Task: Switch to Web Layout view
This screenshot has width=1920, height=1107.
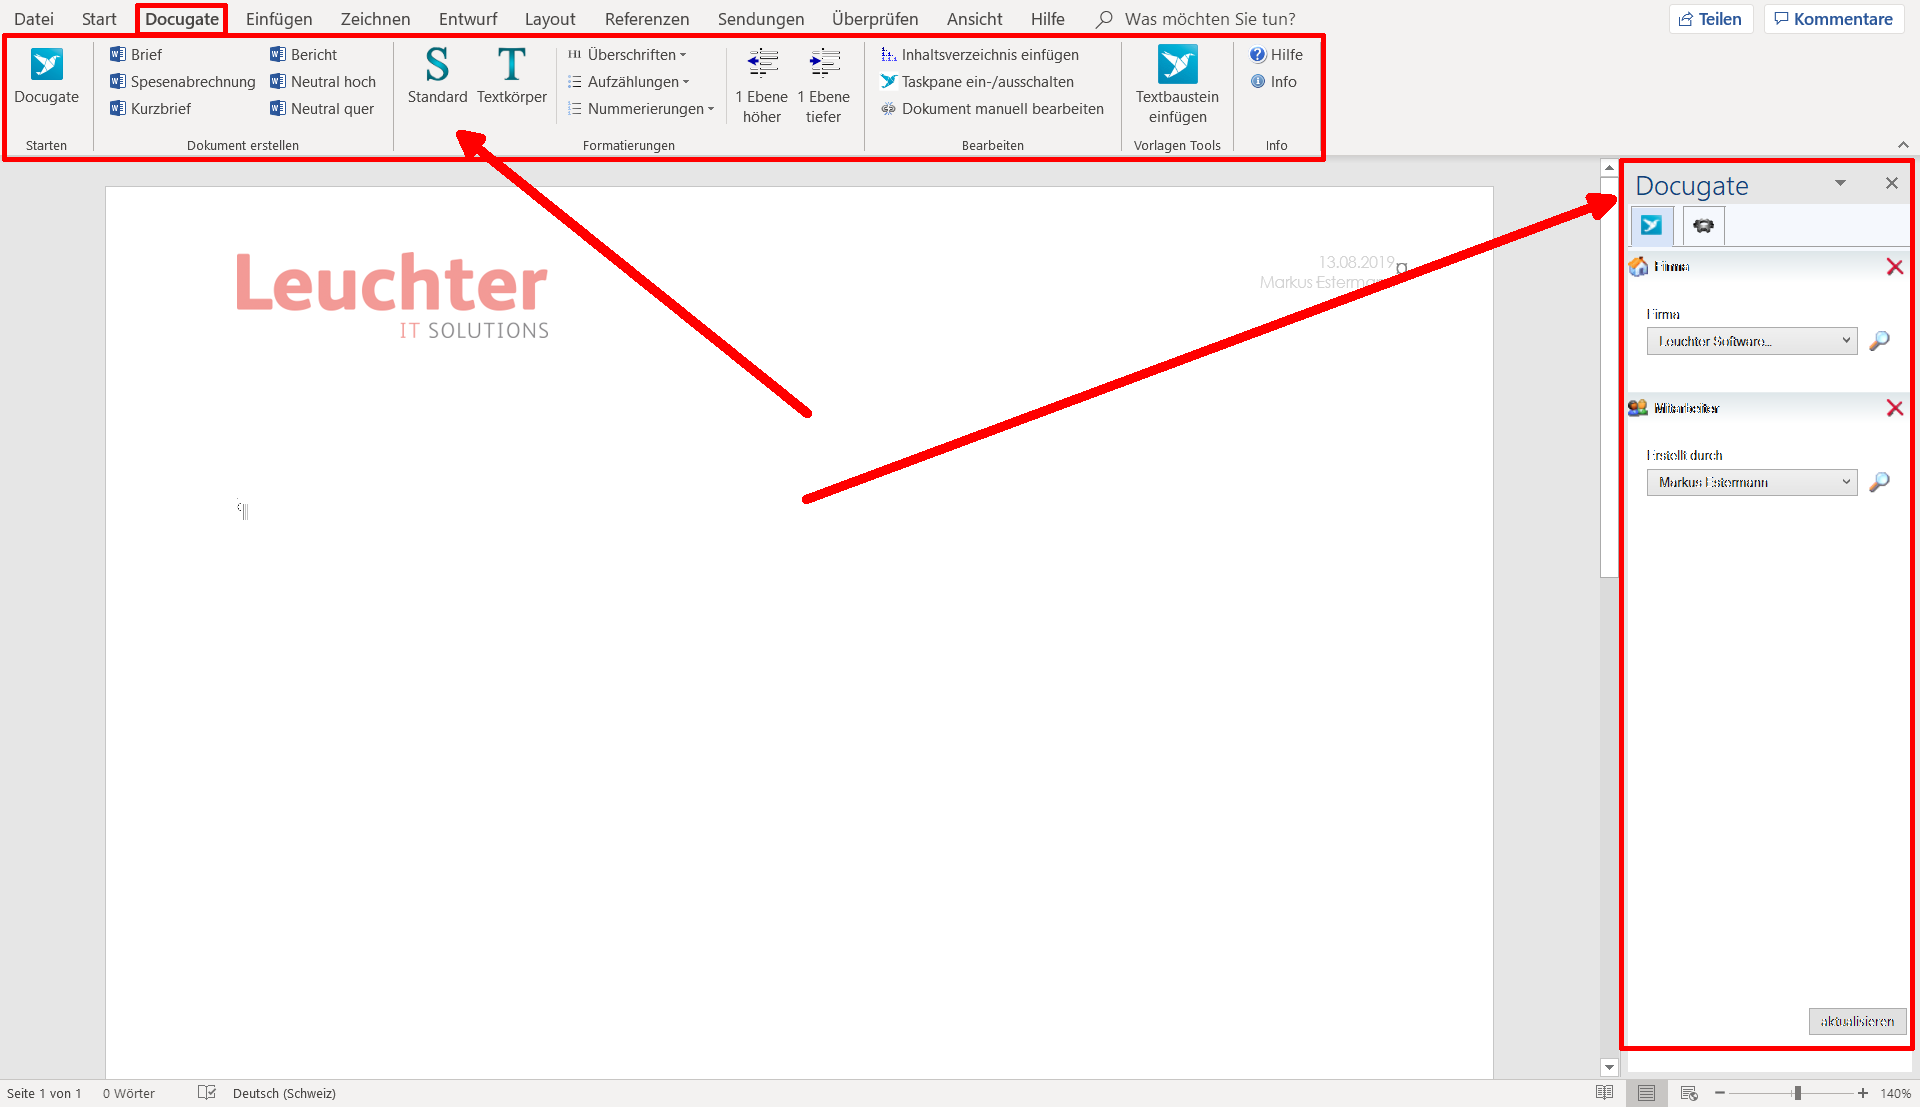Action: pos(1689,1093)
